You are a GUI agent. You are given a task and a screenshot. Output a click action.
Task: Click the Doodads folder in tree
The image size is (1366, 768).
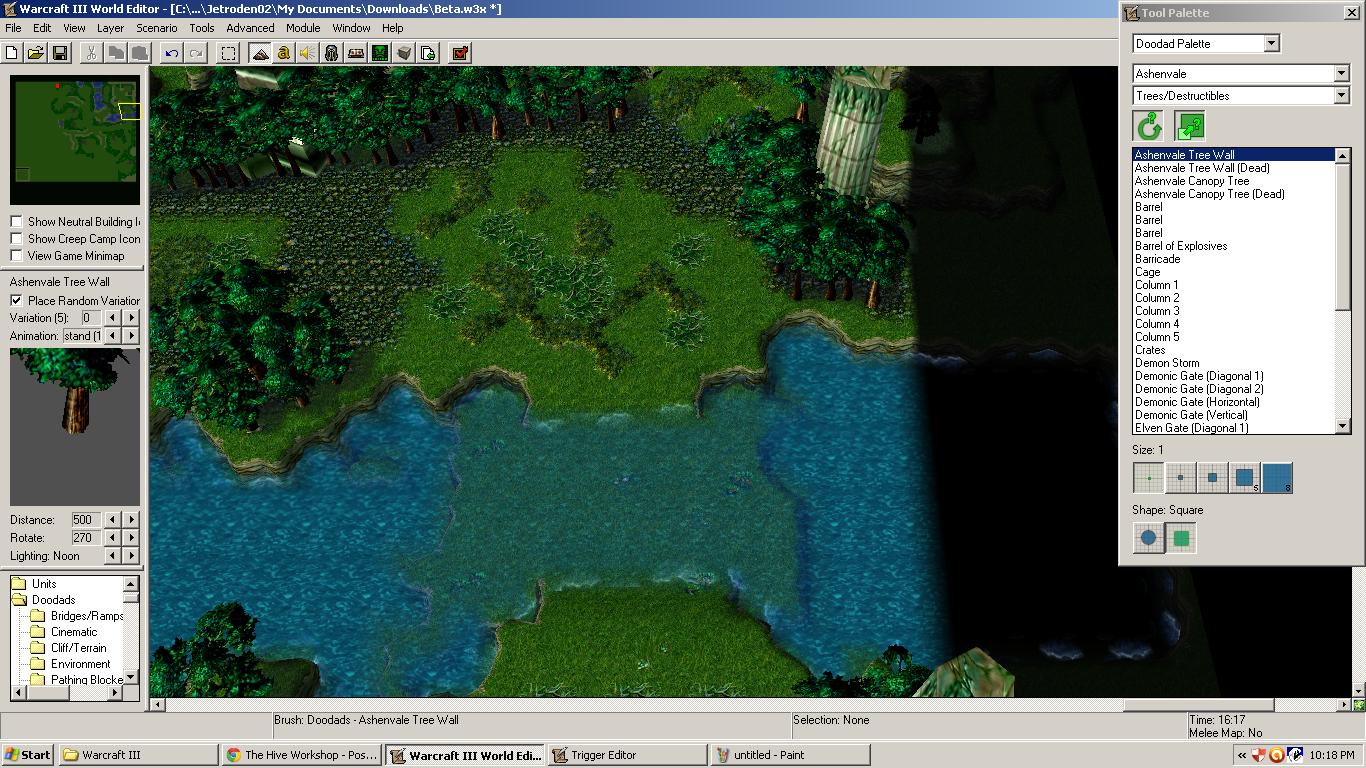[x=44, y=600]
